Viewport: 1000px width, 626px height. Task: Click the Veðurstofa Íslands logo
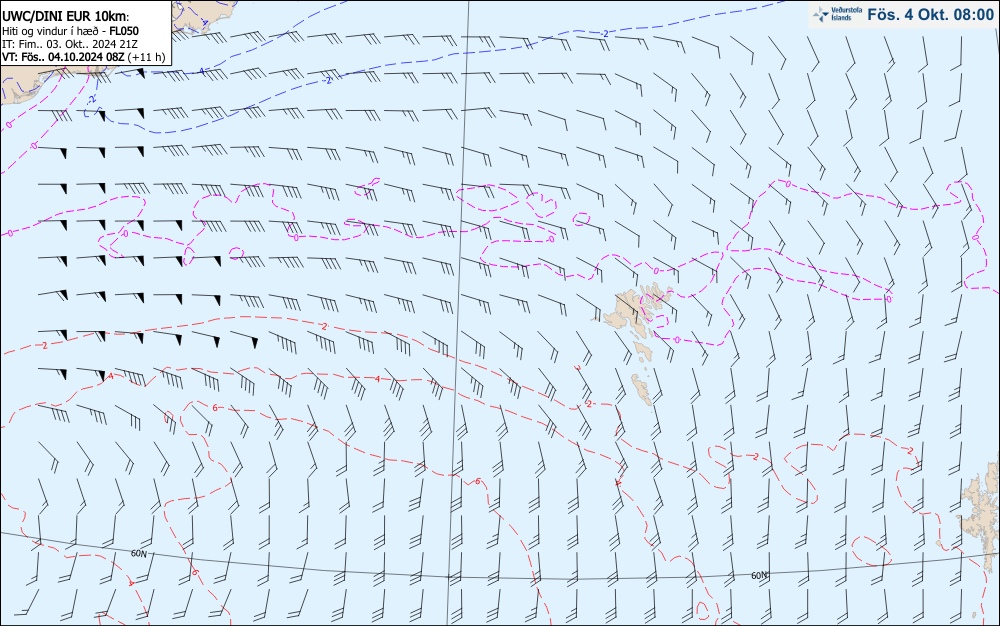(x=837, y=14)
